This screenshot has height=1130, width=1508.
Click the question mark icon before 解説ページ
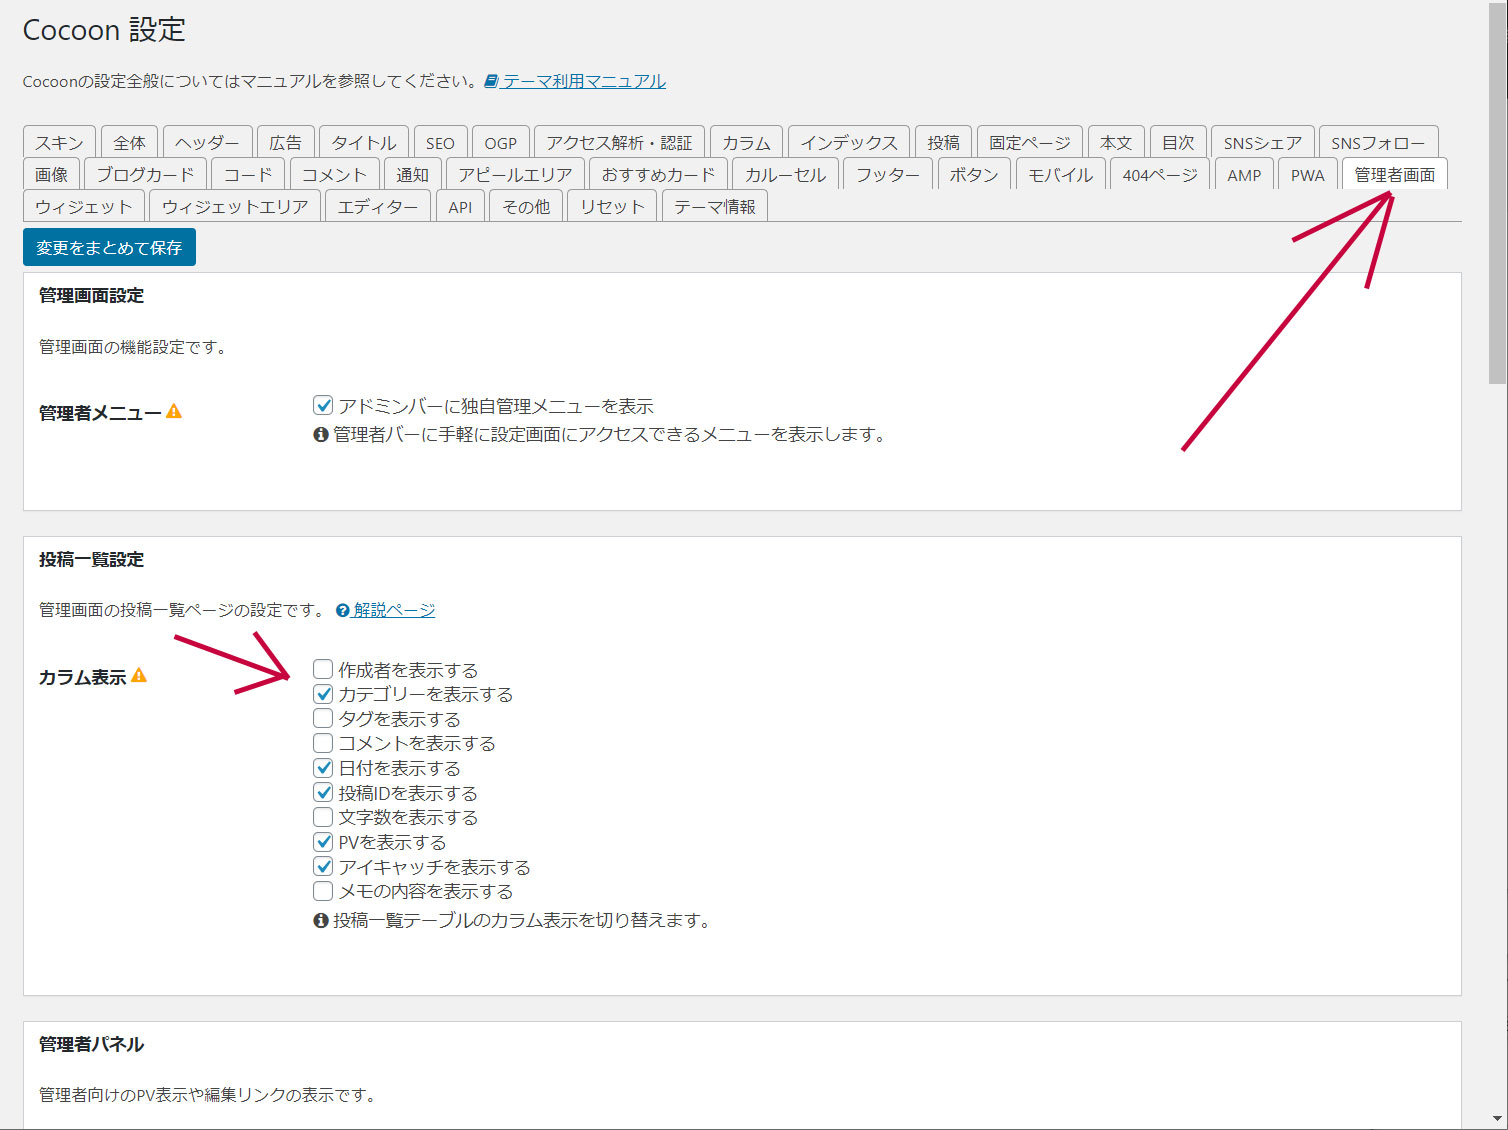click(343, 610)
